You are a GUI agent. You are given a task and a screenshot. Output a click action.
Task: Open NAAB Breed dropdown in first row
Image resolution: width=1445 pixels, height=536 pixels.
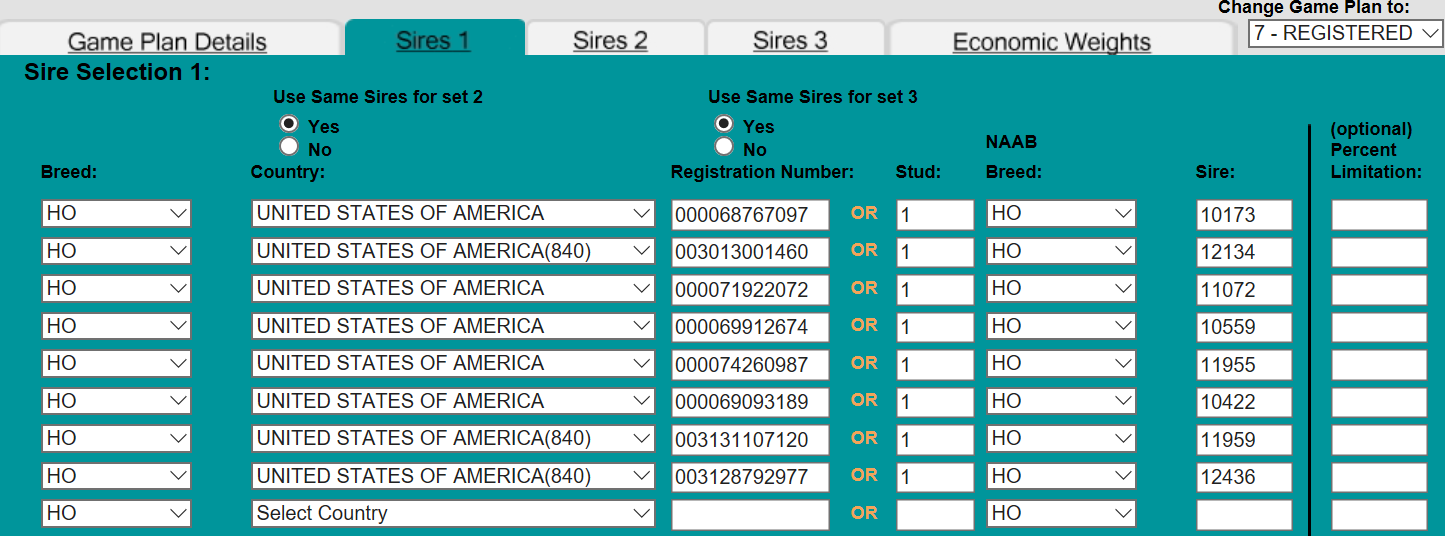coord(1060,213)
